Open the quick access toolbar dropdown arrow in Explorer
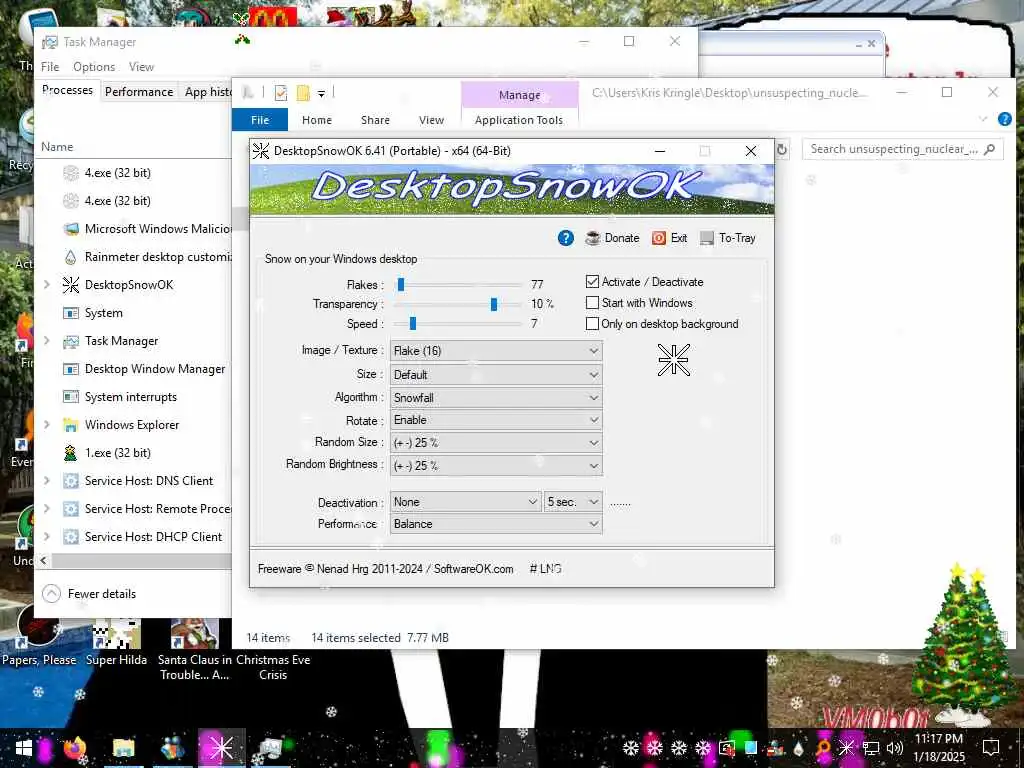Screen dimensions: 1024x768 (x=321, y=94)
